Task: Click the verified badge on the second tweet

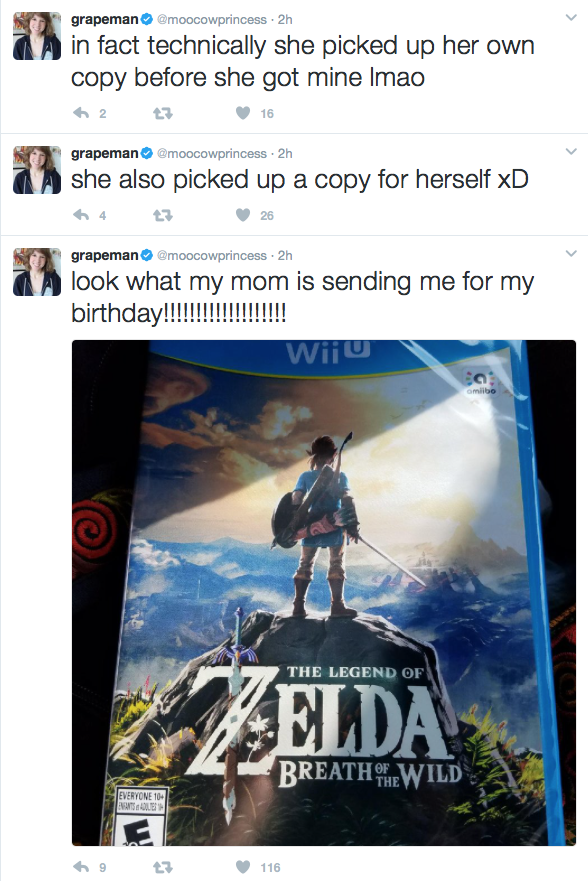Action: 147,153
